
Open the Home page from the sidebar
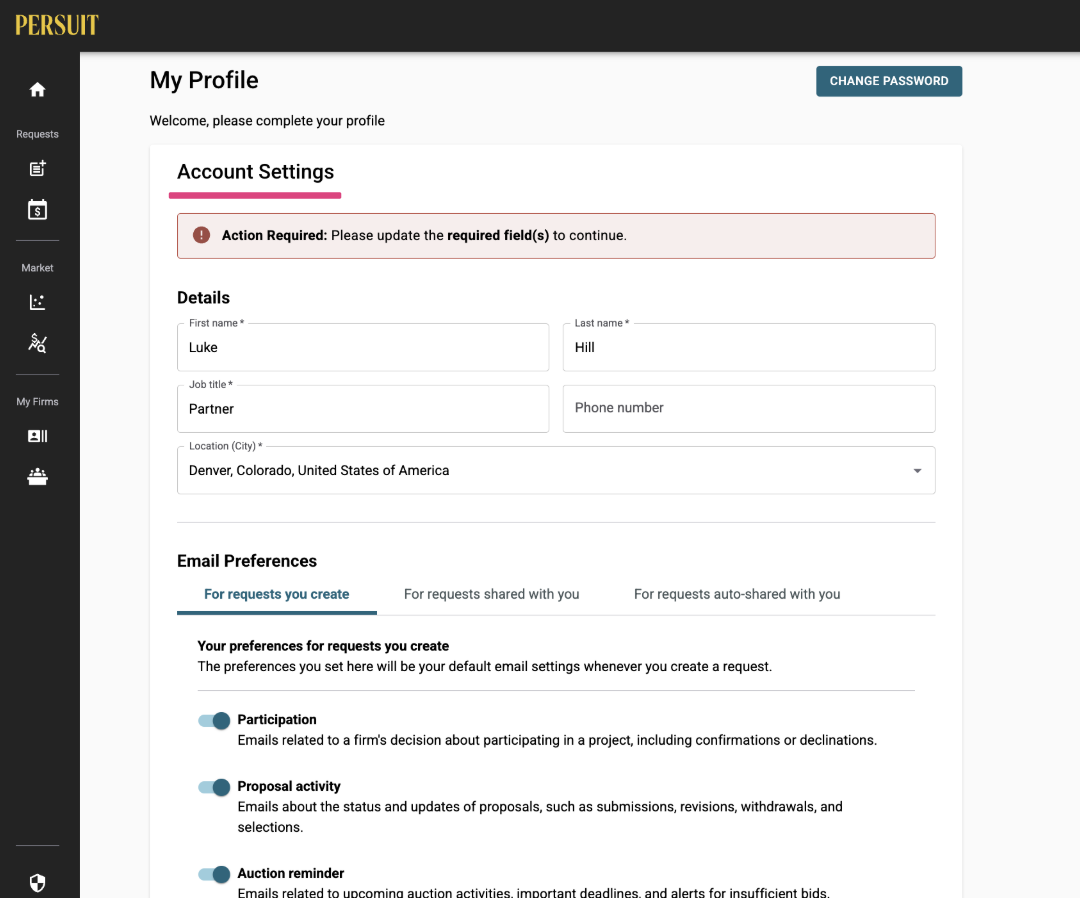37,89
